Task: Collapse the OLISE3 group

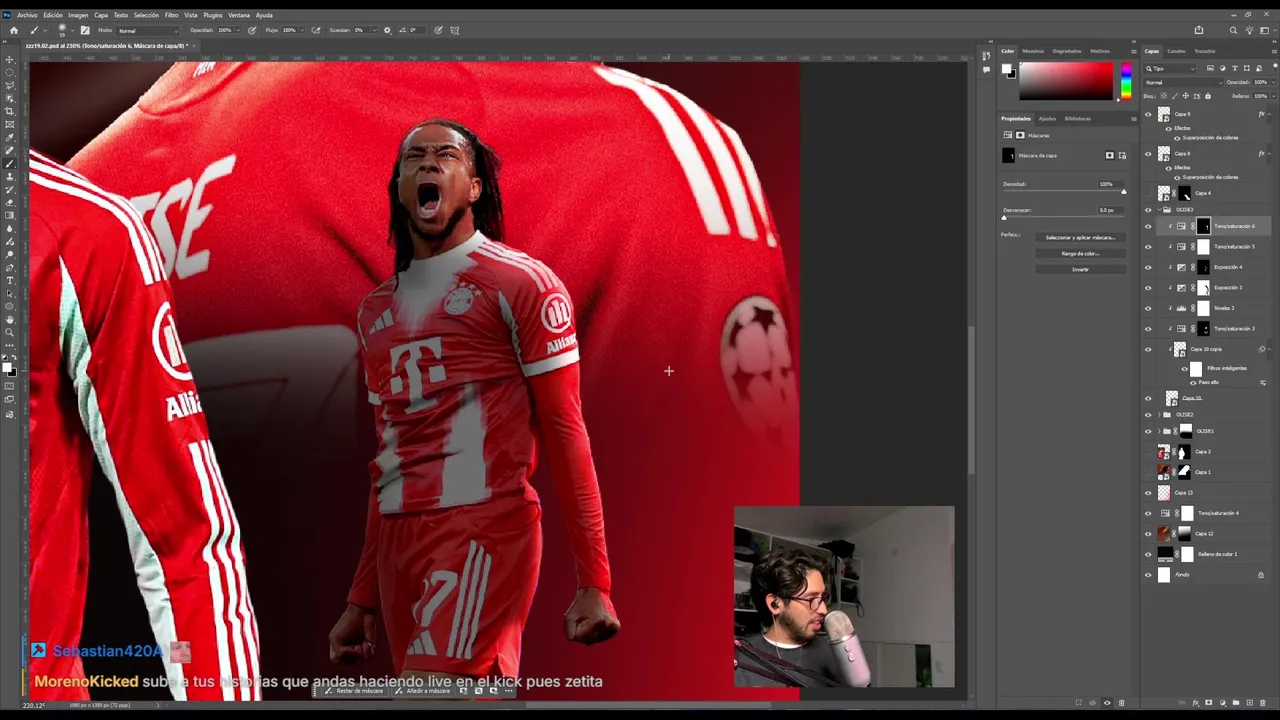Action: click(x=1158, y=210)
